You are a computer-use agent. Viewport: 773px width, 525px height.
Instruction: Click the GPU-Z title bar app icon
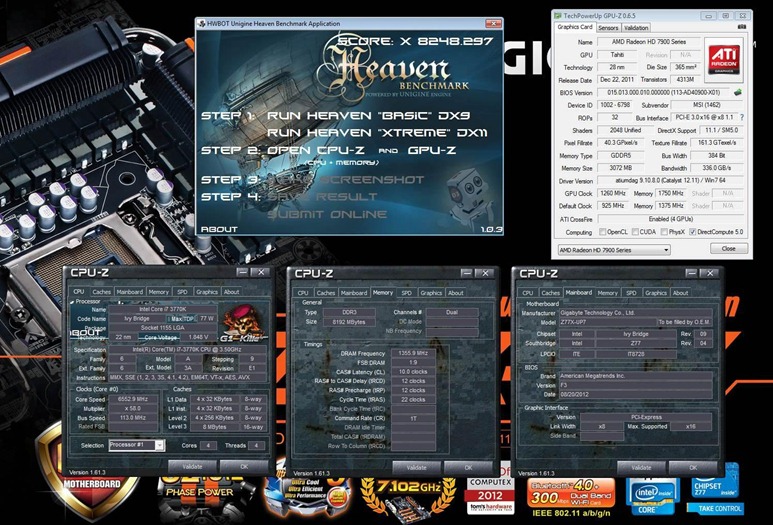tap(558, 16)
